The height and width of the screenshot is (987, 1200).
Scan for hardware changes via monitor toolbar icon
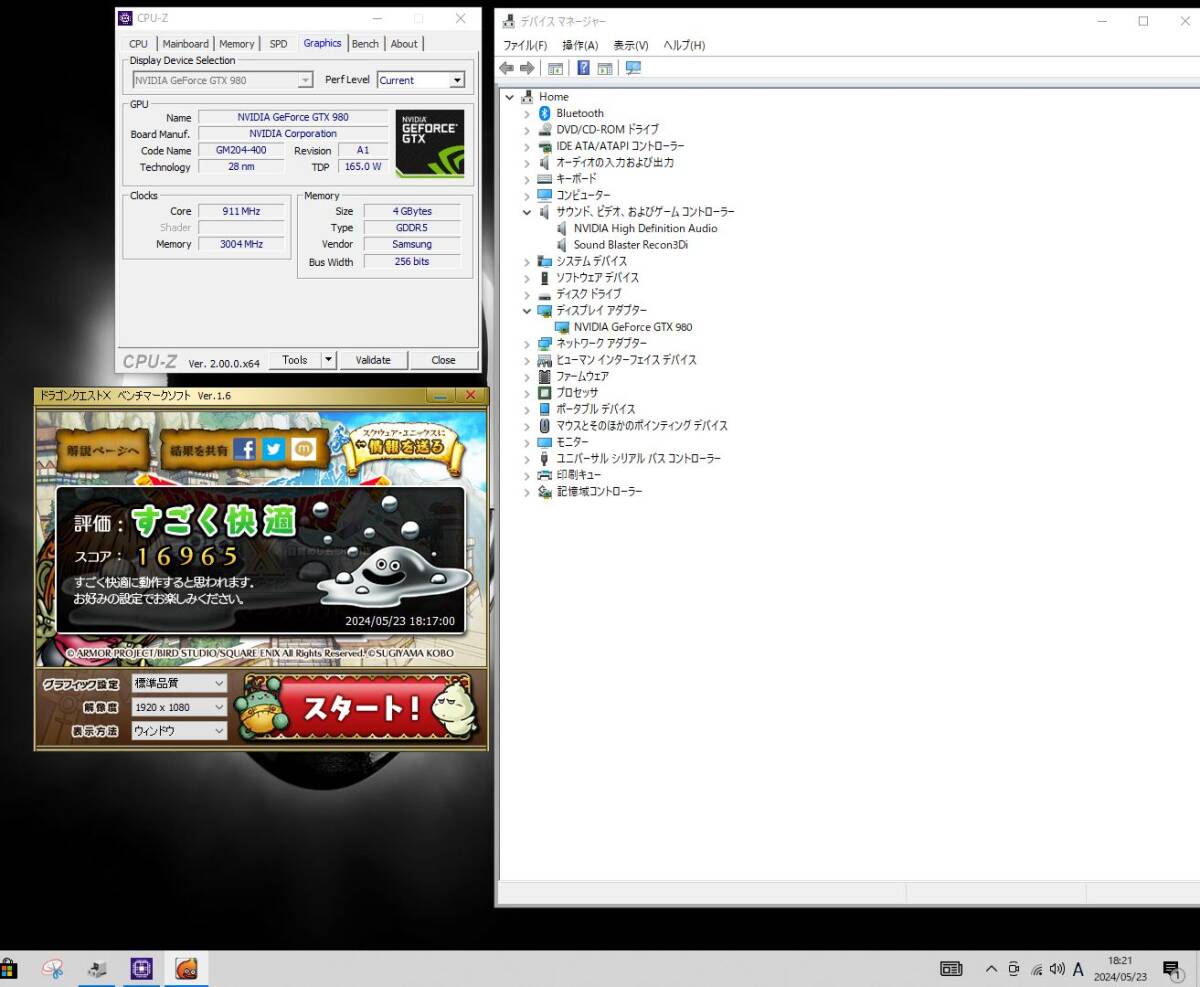633,68
